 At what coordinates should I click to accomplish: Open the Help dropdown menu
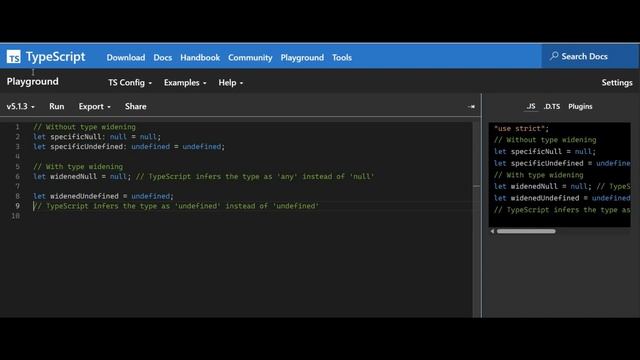pyautogui.click(x=230, y=82)
